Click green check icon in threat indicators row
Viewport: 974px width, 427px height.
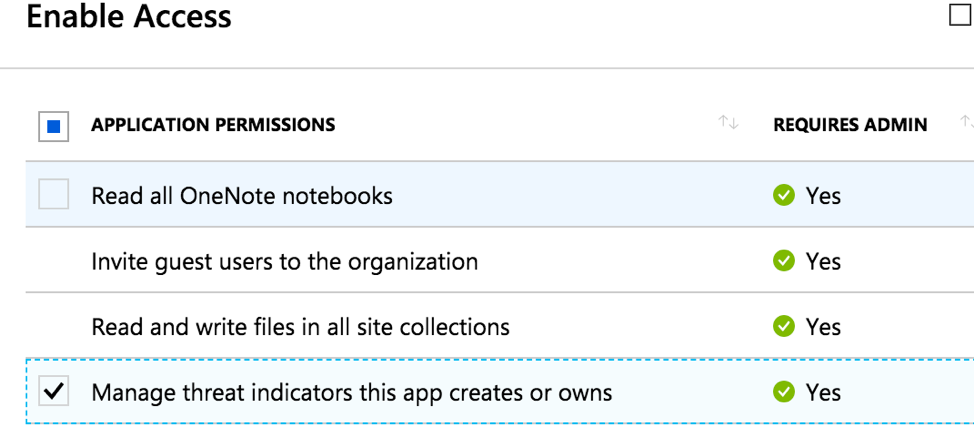(x=784, y=392)
